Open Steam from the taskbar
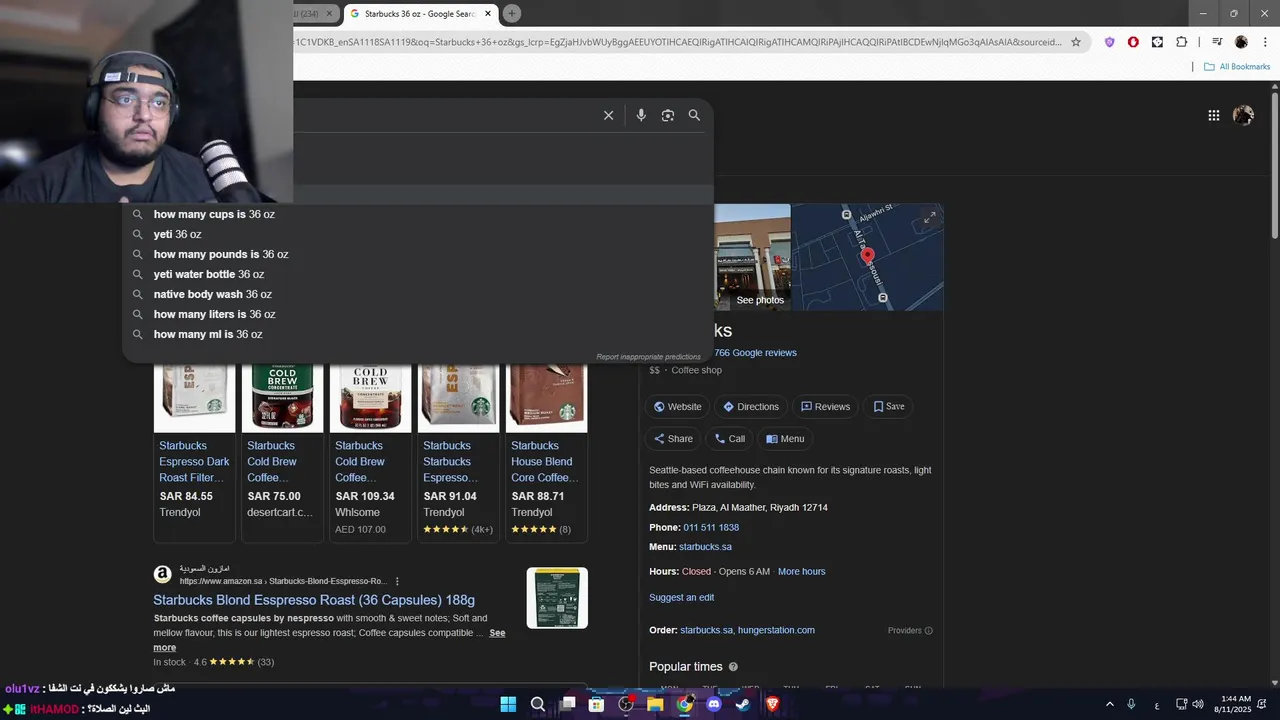 click(x=743, y=704)
